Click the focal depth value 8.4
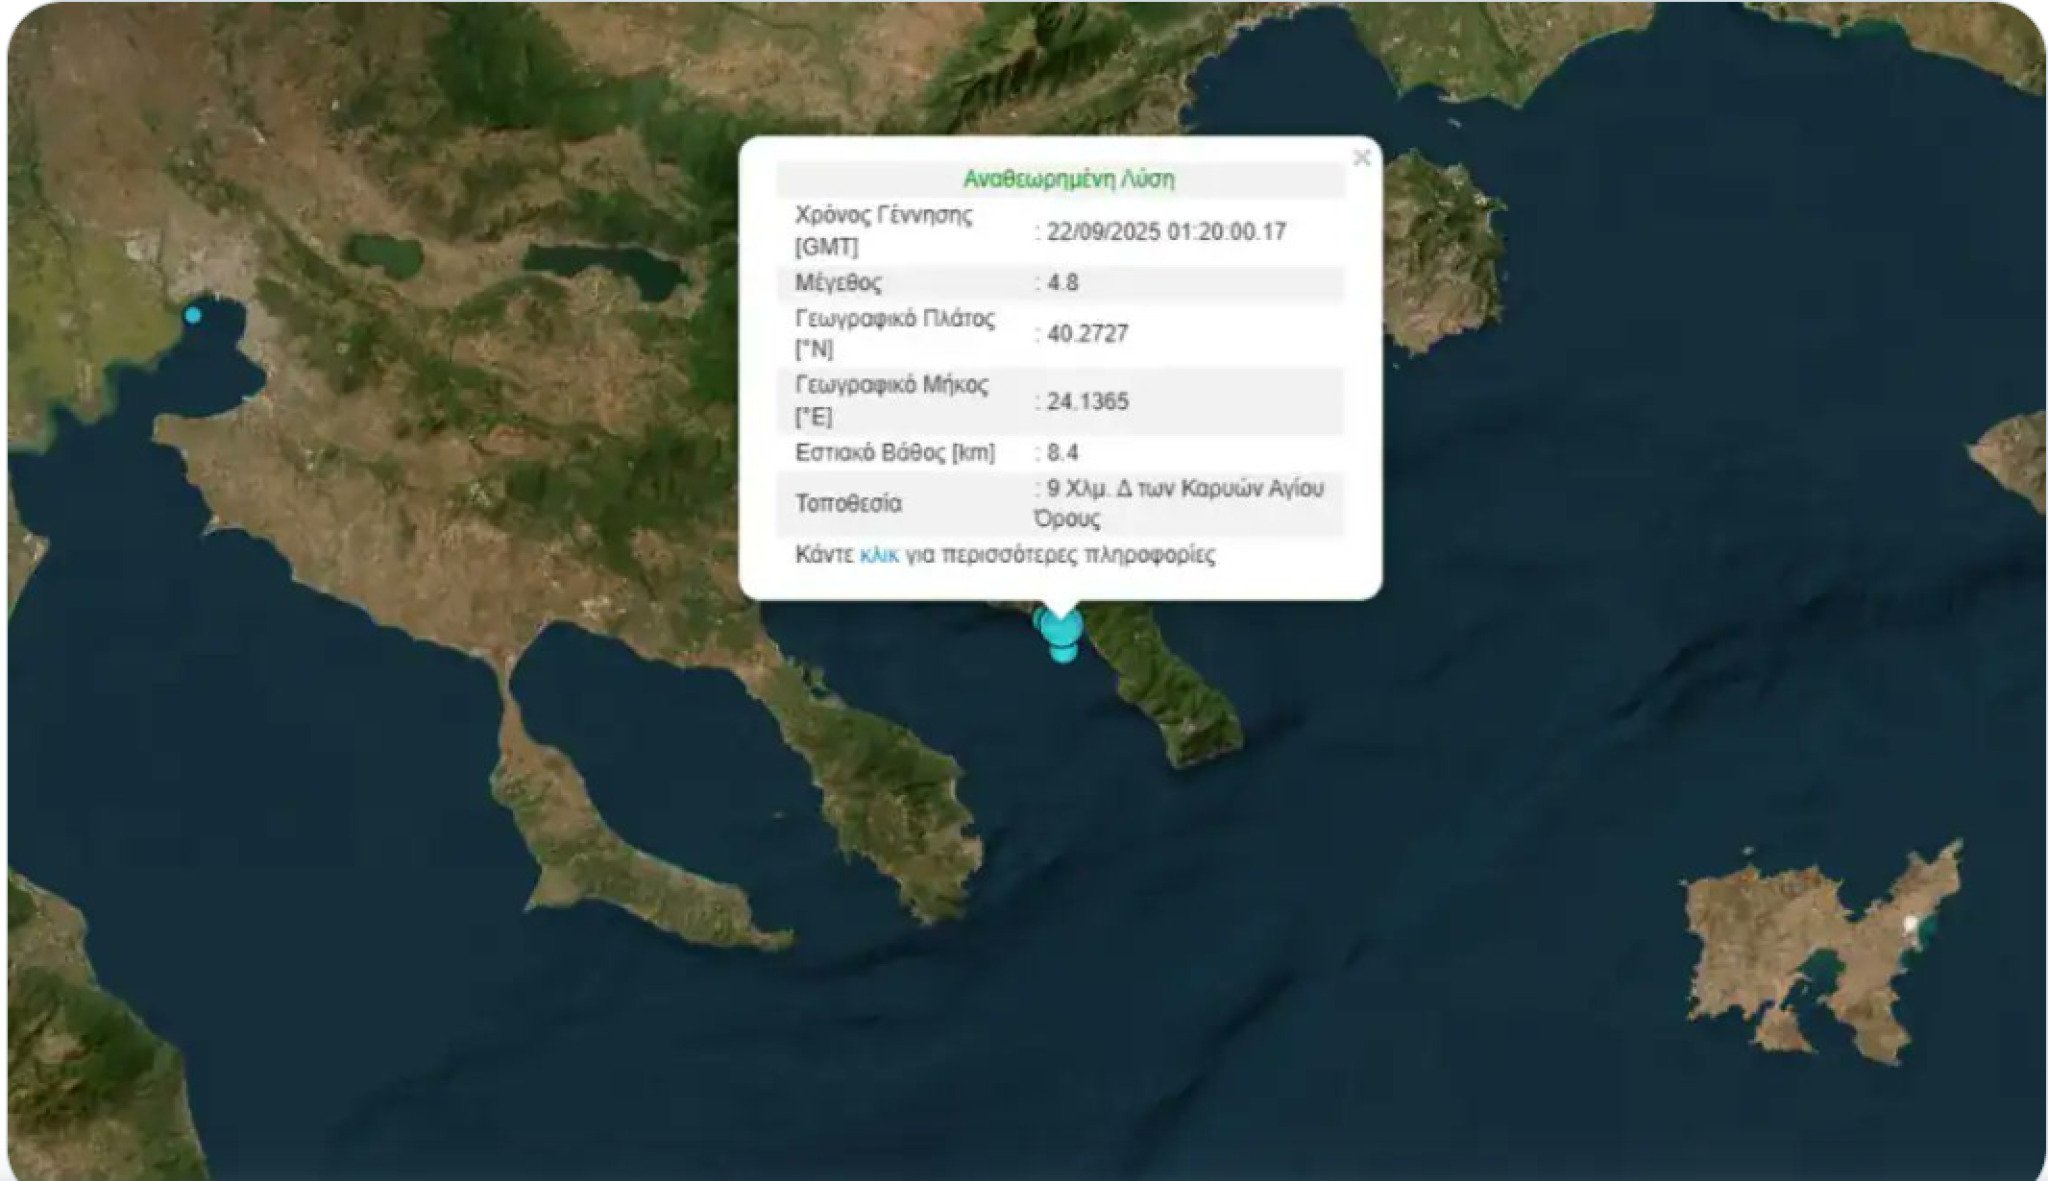2048x1181 pixels. [1062, 453]
